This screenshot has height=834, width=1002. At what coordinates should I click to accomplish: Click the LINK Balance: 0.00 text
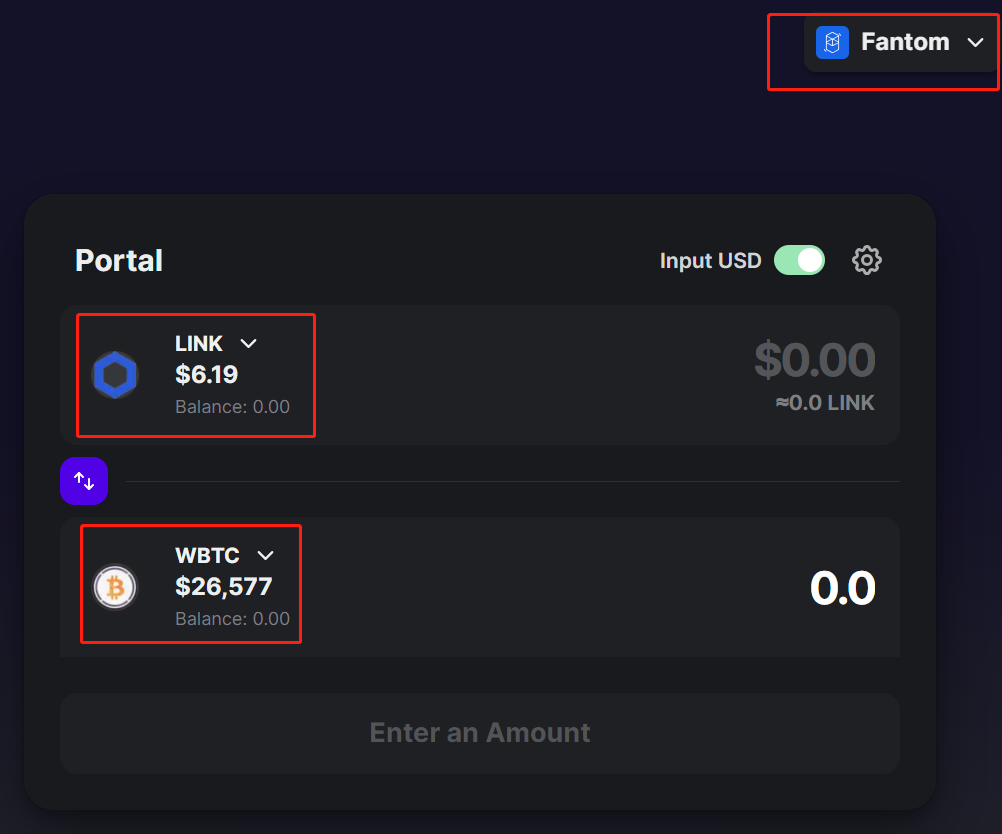coord(233,407)
